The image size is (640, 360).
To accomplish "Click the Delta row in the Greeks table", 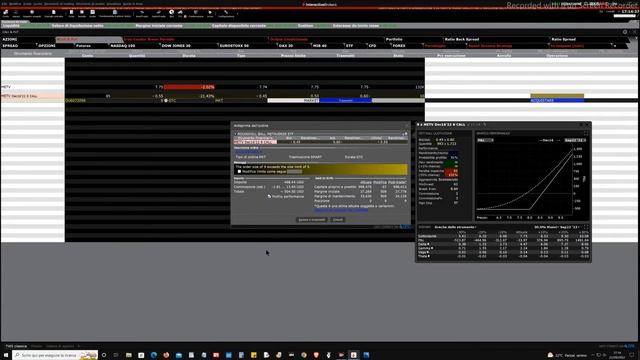I will tap(503, 244).
